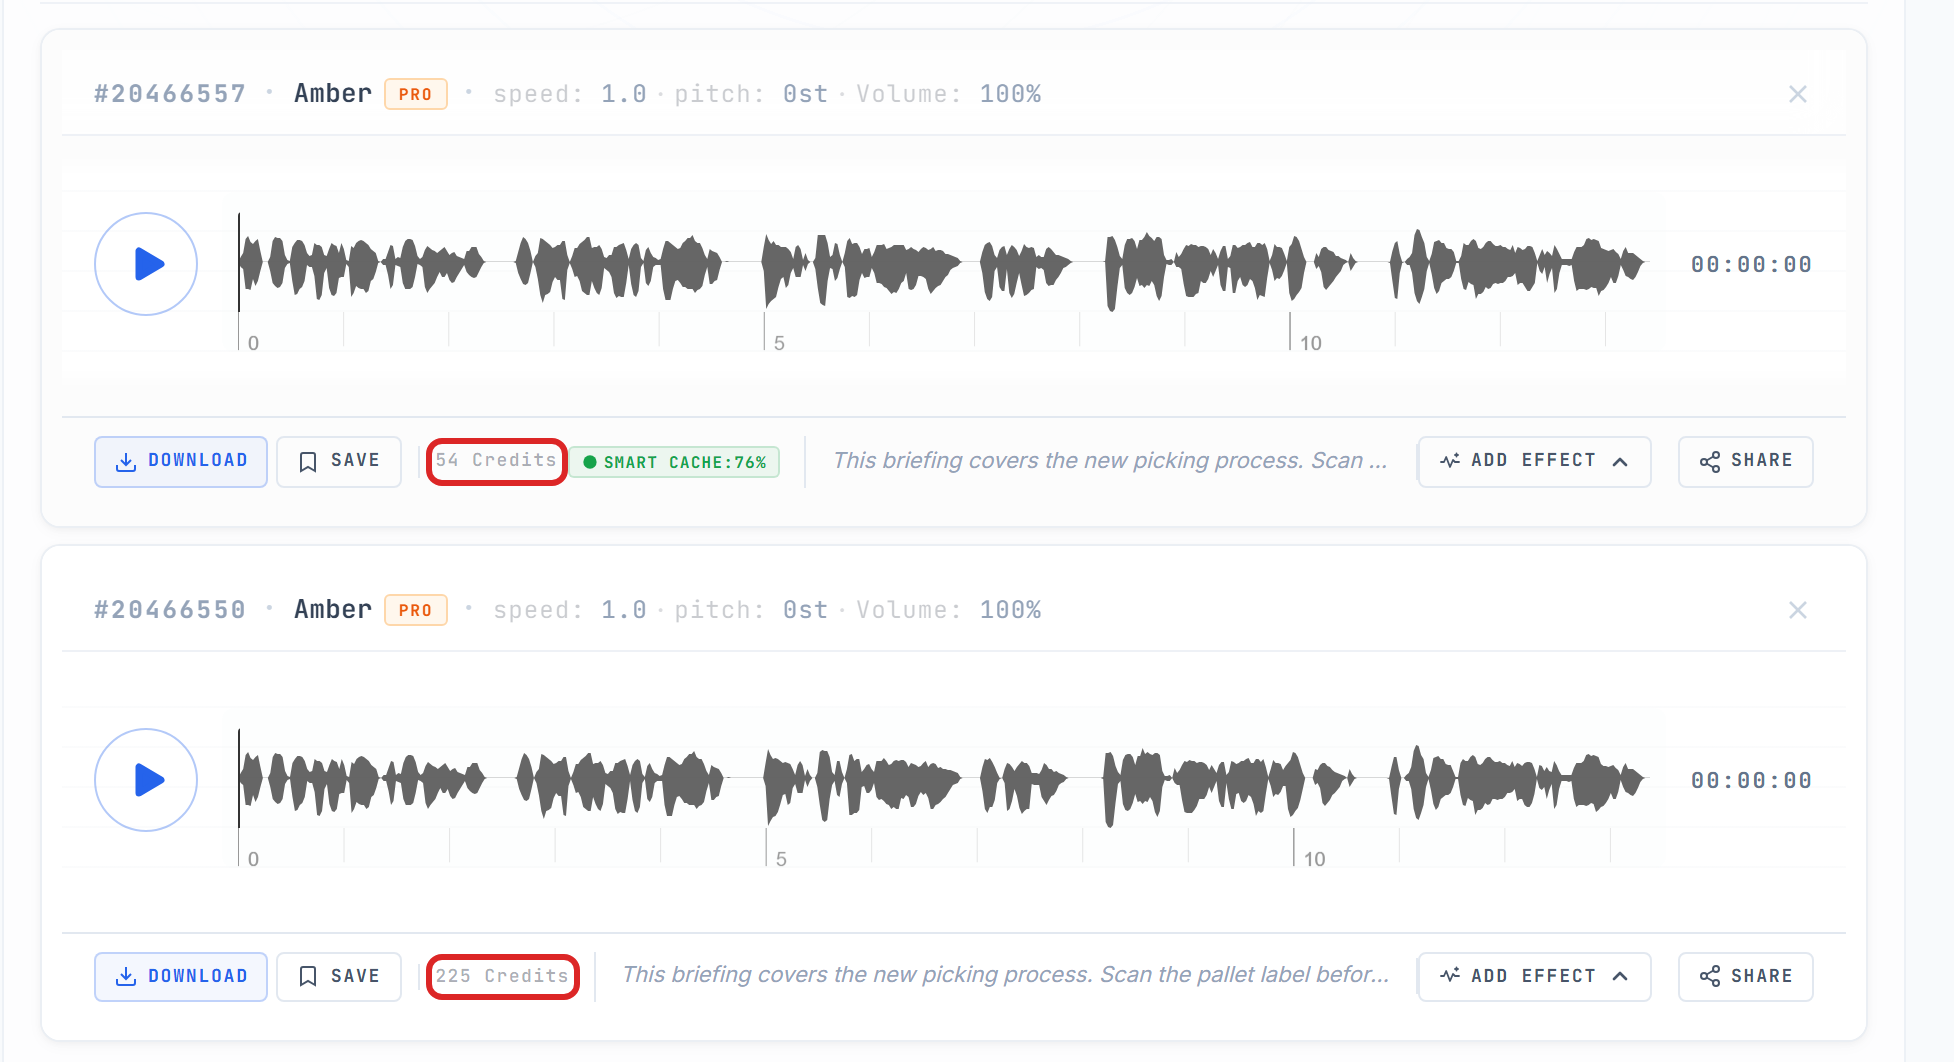Share clip #20466557
Viewport: 1954px width, 1062px height.
pos(1745,461)
